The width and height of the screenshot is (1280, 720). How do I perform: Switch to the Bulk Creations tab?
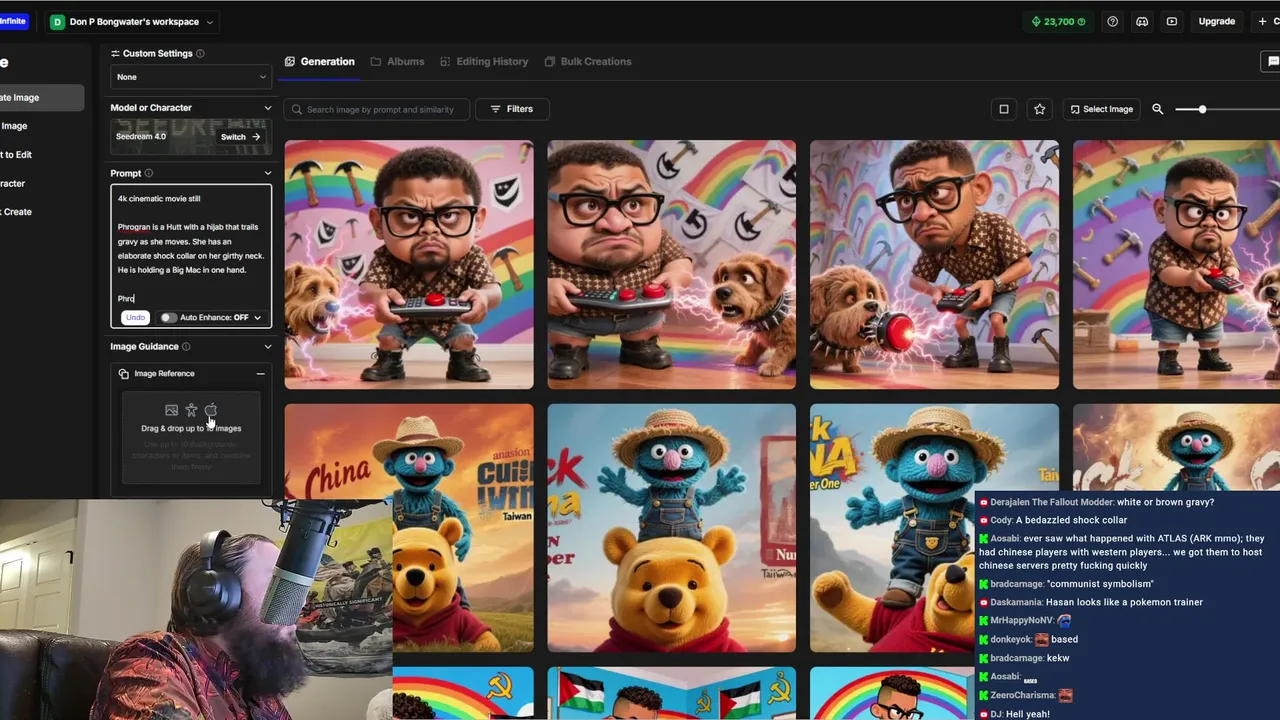(588, 62)
